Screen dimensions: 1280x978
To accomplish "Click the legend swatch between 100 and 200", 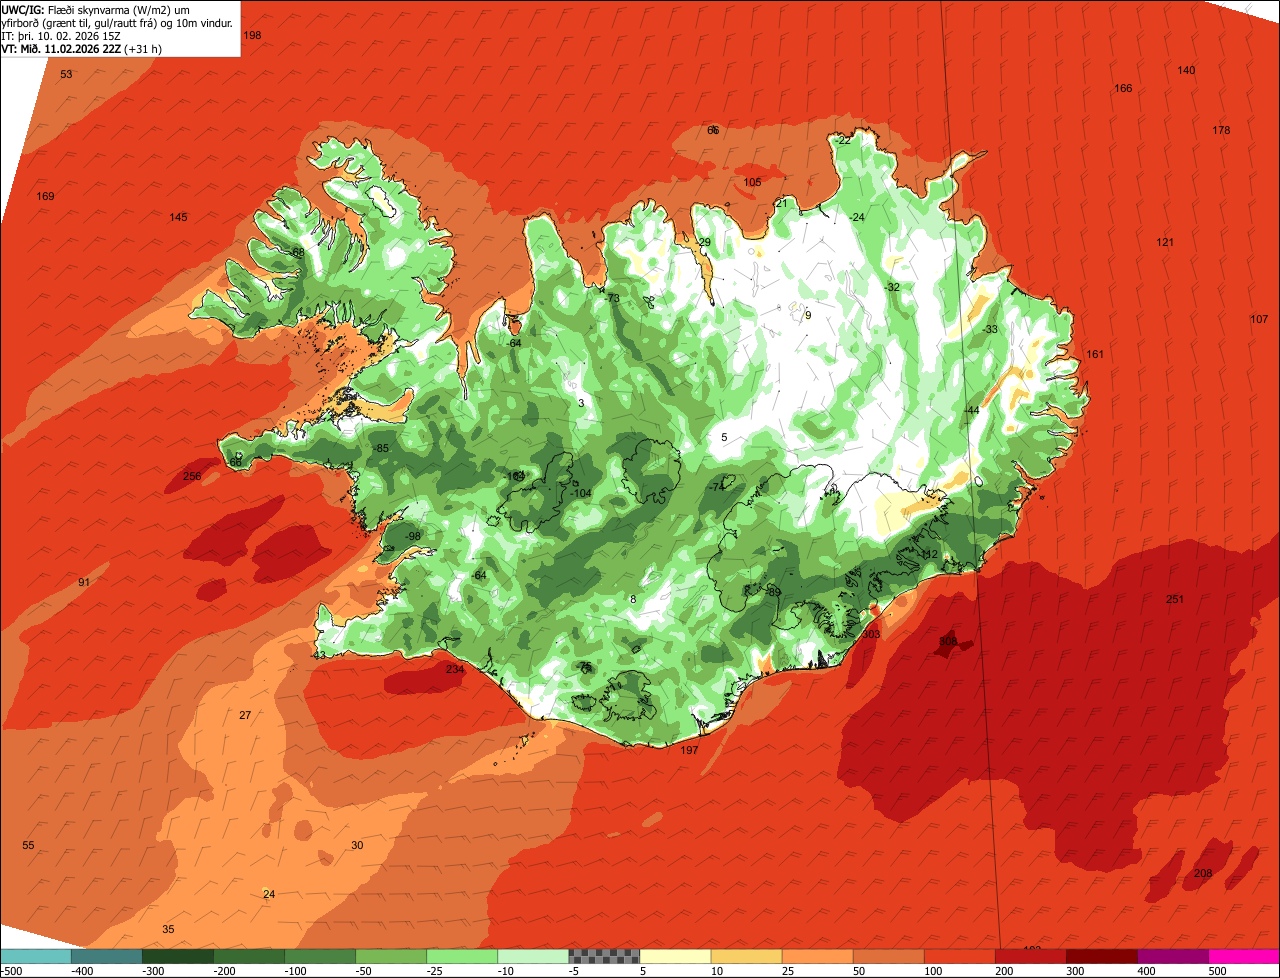I will coord(959,956).
